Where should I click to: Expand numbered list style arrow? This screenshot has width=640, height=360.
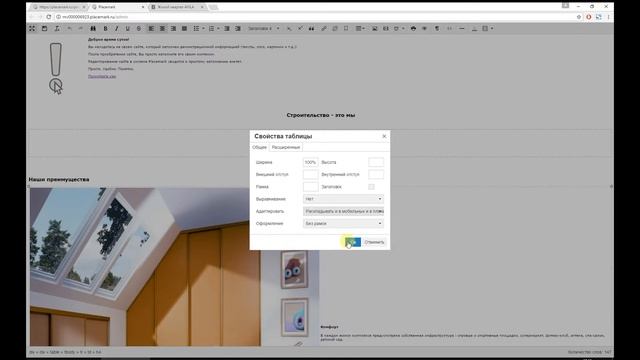218,29
